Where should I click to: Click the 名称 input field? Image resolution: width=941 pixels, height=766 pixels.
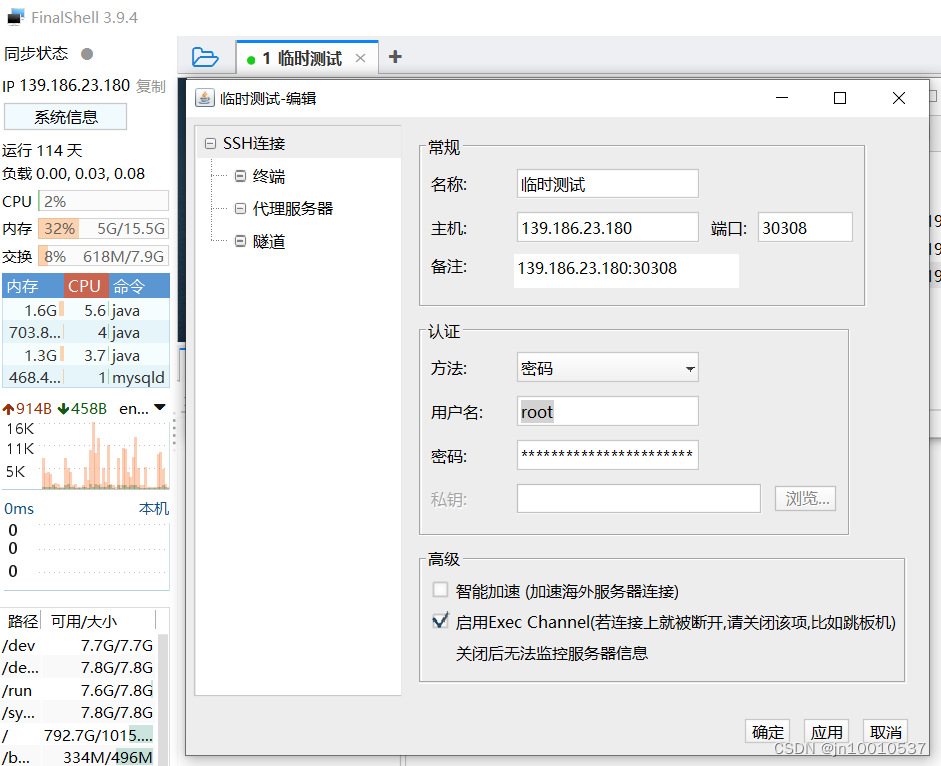tap(607, 184)
